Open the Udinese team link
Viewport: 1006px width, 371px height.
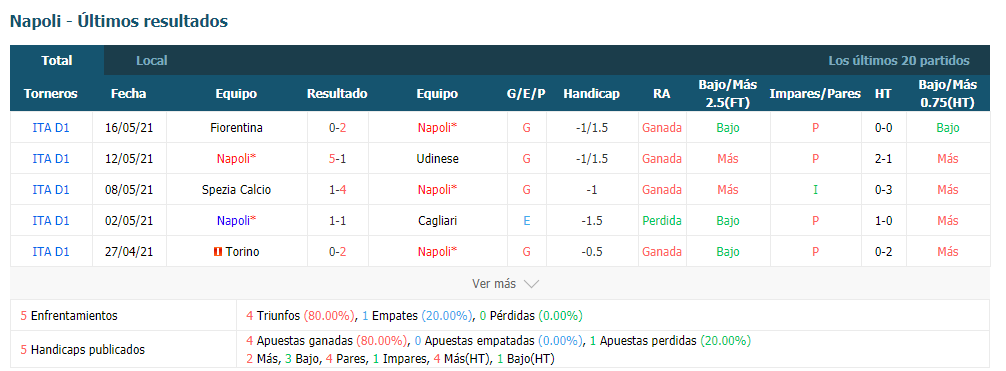point(437,159)
